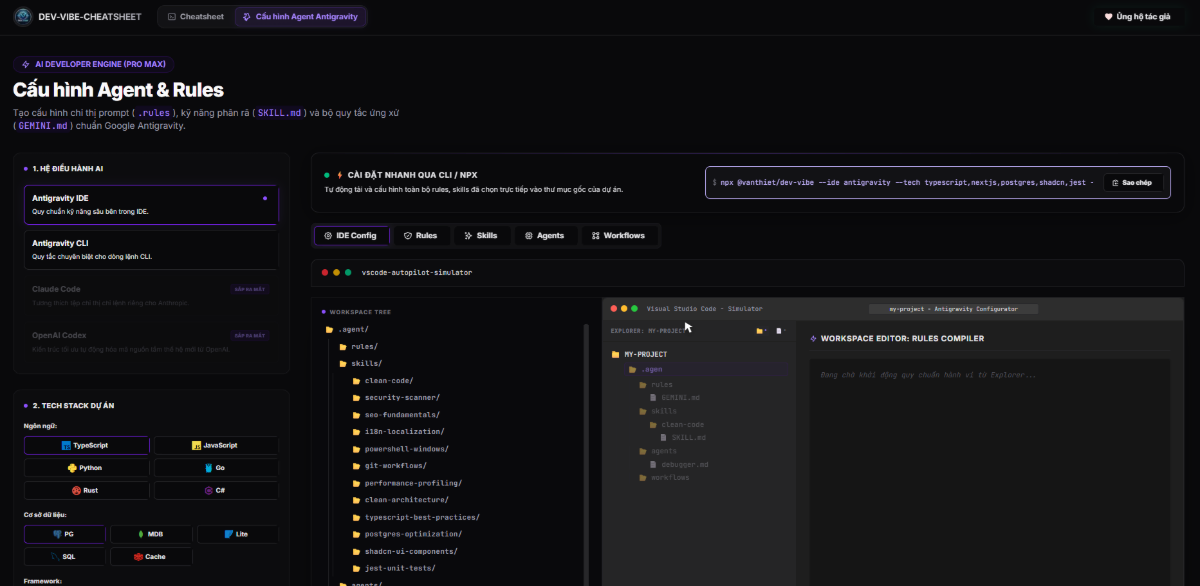Click the npx install command field

pos(938,183)
